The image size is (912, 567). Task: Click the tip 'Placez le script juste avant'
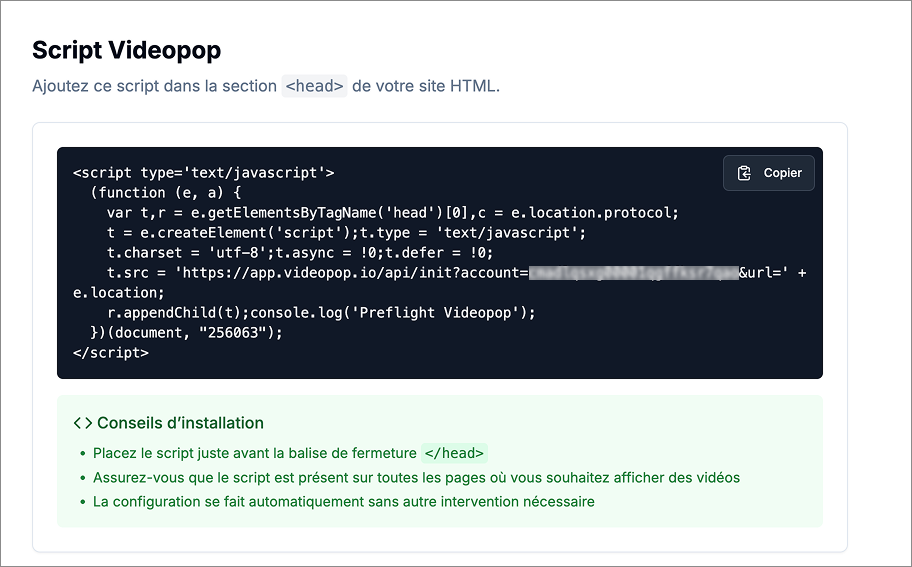[x=290, y=453]
